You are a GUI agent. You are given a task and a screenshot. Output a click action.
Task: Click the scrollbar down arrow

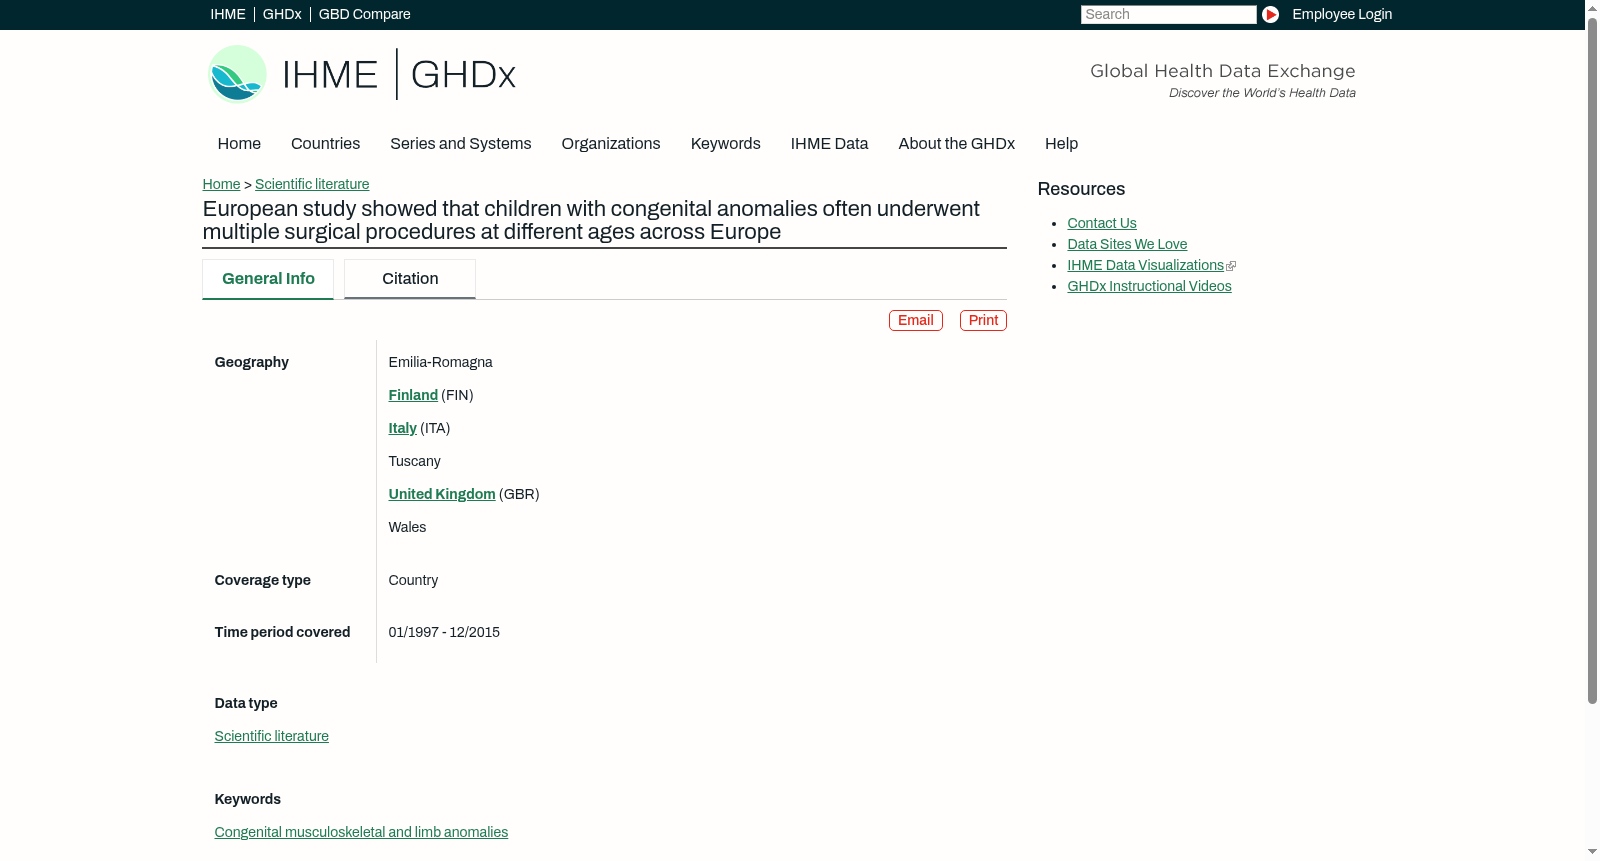tap(1592, 852)
